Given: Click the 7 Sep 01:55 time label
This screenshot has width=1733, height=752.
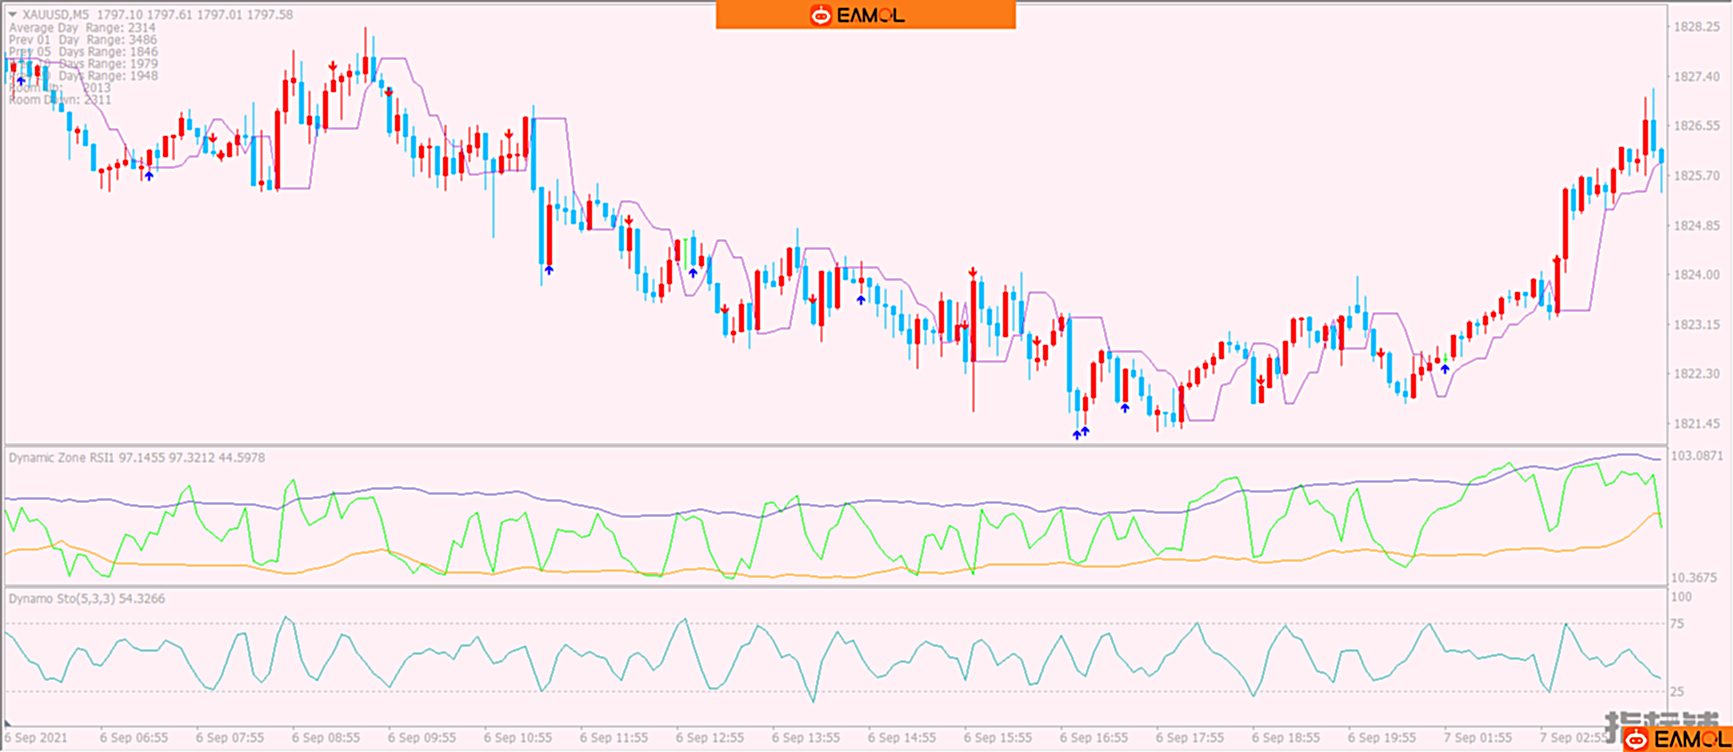Looking at the screenshot, I should click(x=1477, y=738).
